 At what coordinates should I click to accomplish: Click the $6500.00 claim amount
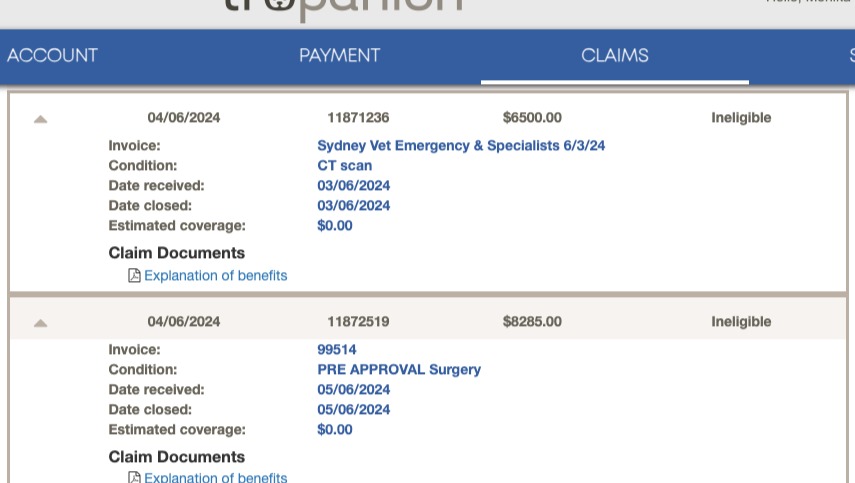coord(532,117)
